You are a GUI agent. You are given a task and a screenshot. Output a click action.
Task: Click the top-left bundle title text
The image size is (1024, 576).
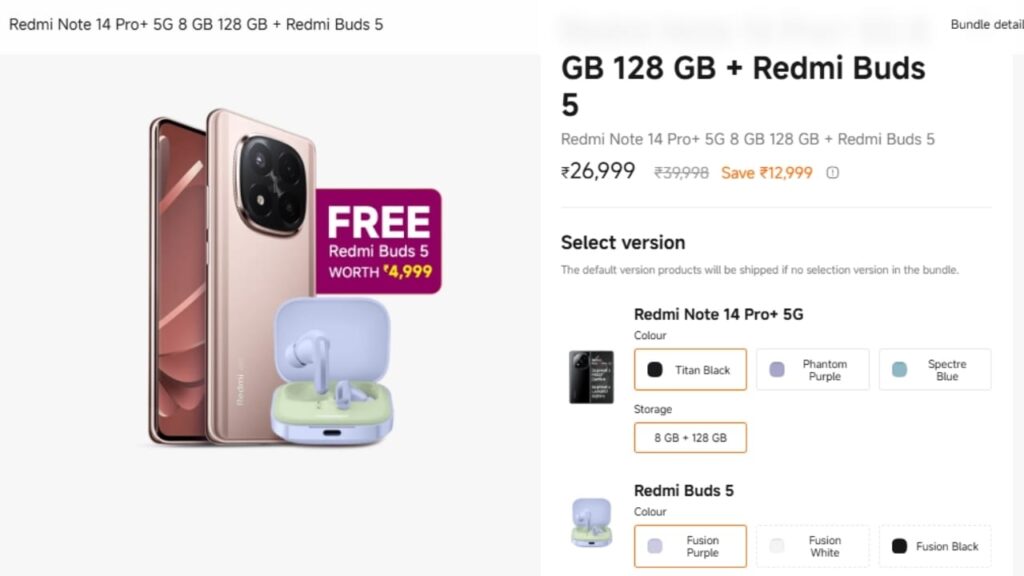point(196,24)
